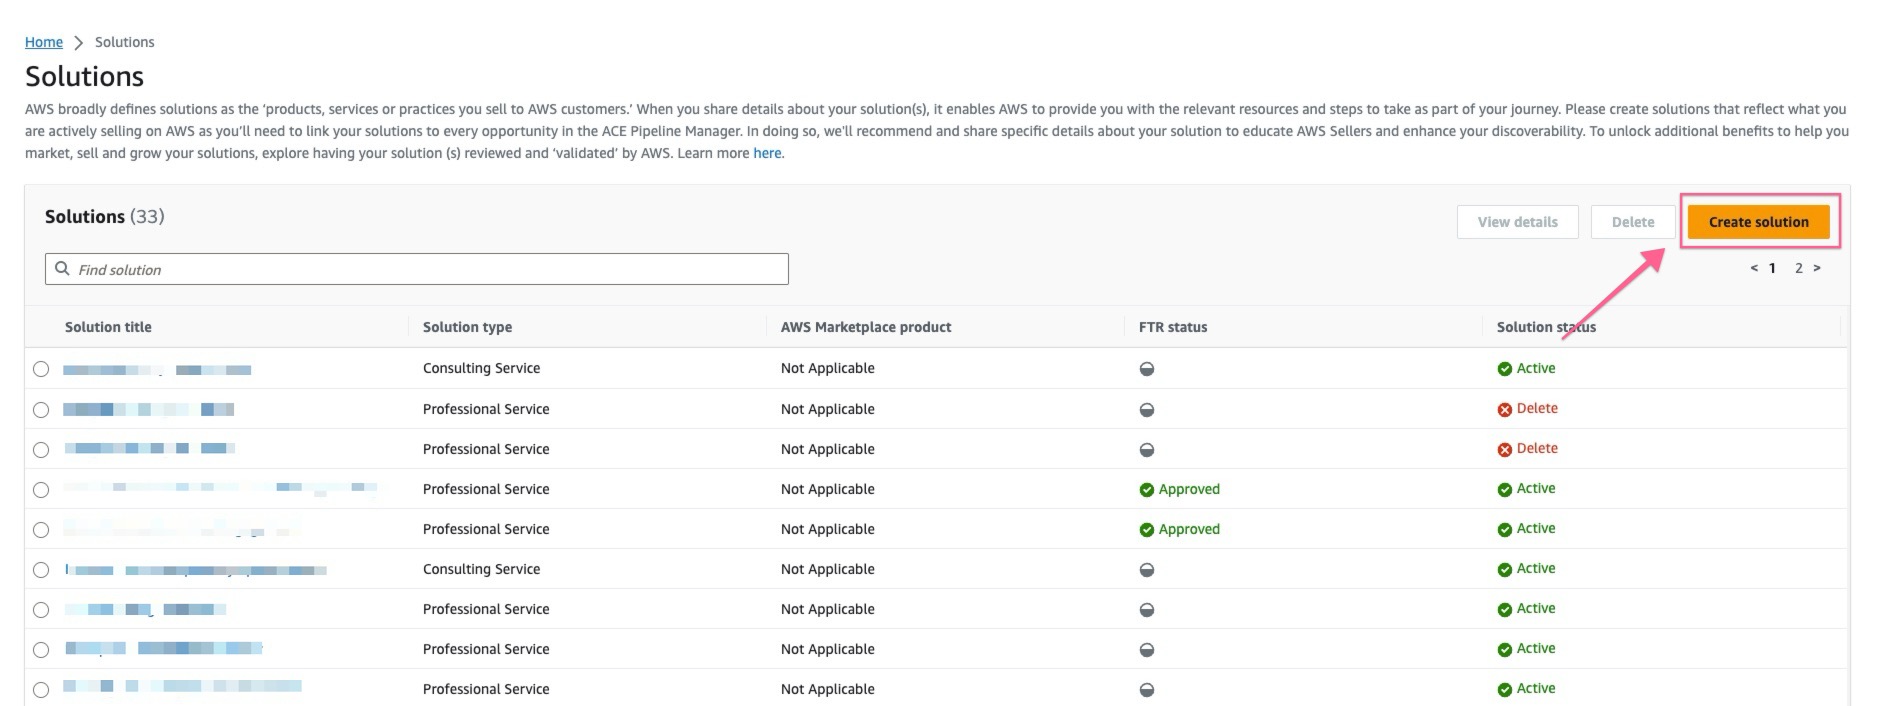
Task: Sort by Solution title column header
Action: click(108, 327)
